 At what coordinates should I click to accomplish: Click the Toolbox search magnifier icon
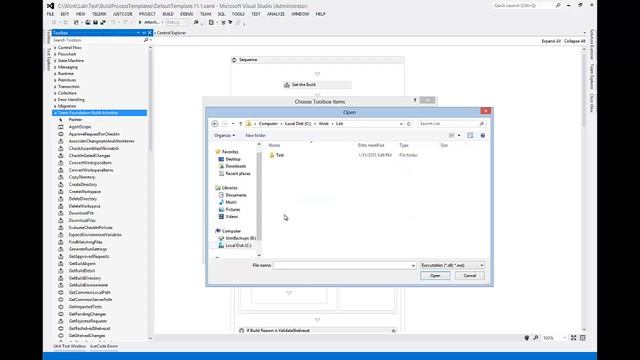point(146,40)
